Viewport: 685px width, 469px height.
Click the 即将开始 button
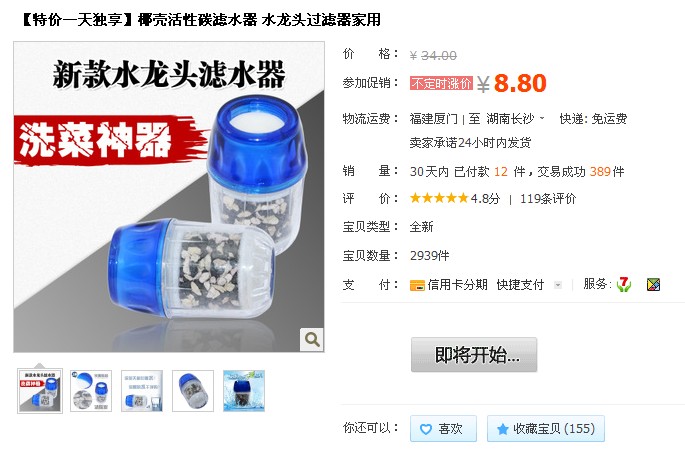point(474,355)
